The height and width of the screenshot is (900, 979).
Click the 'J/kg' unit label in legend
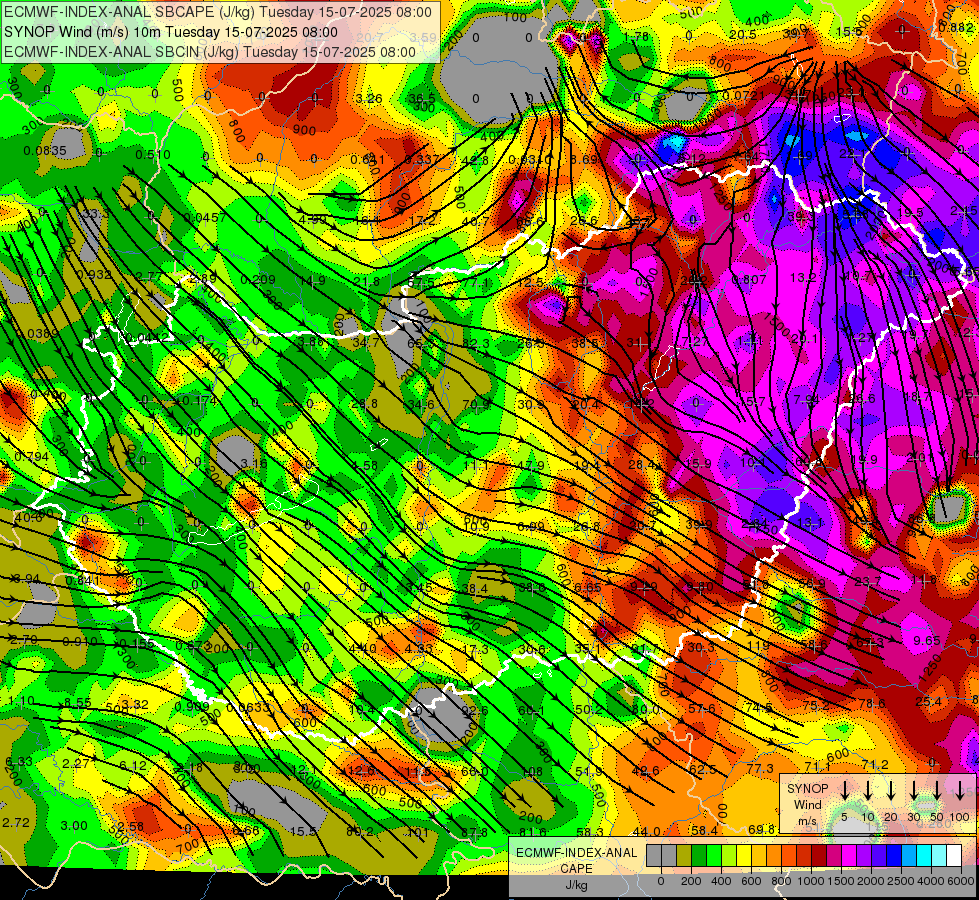point(577,885)
